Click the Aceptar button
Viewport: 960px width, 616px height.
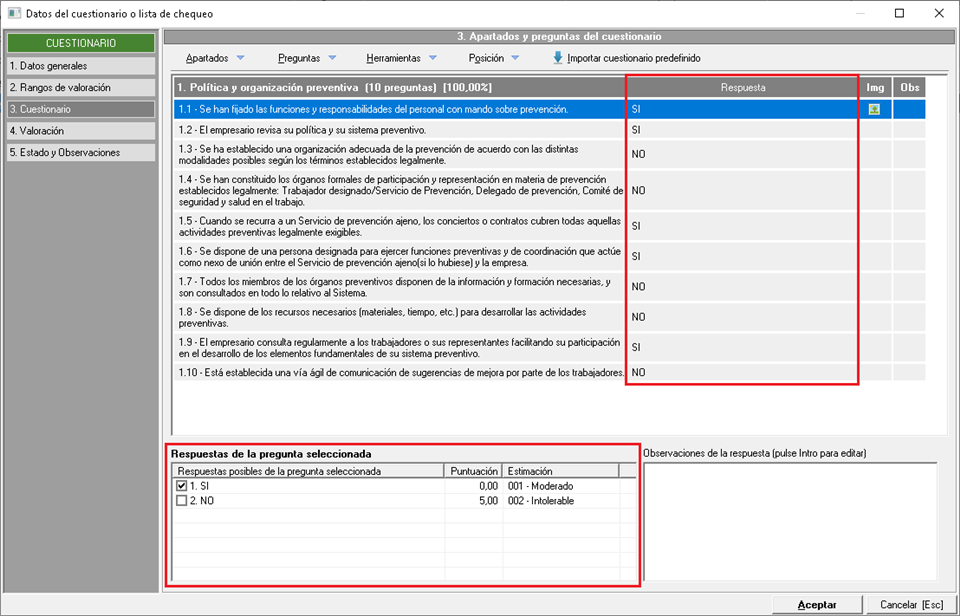[817, 604]
